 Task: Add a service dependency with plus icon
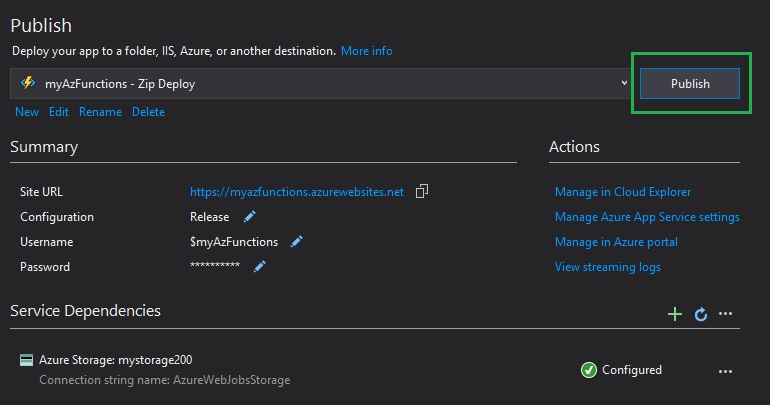tap(675, 314)
